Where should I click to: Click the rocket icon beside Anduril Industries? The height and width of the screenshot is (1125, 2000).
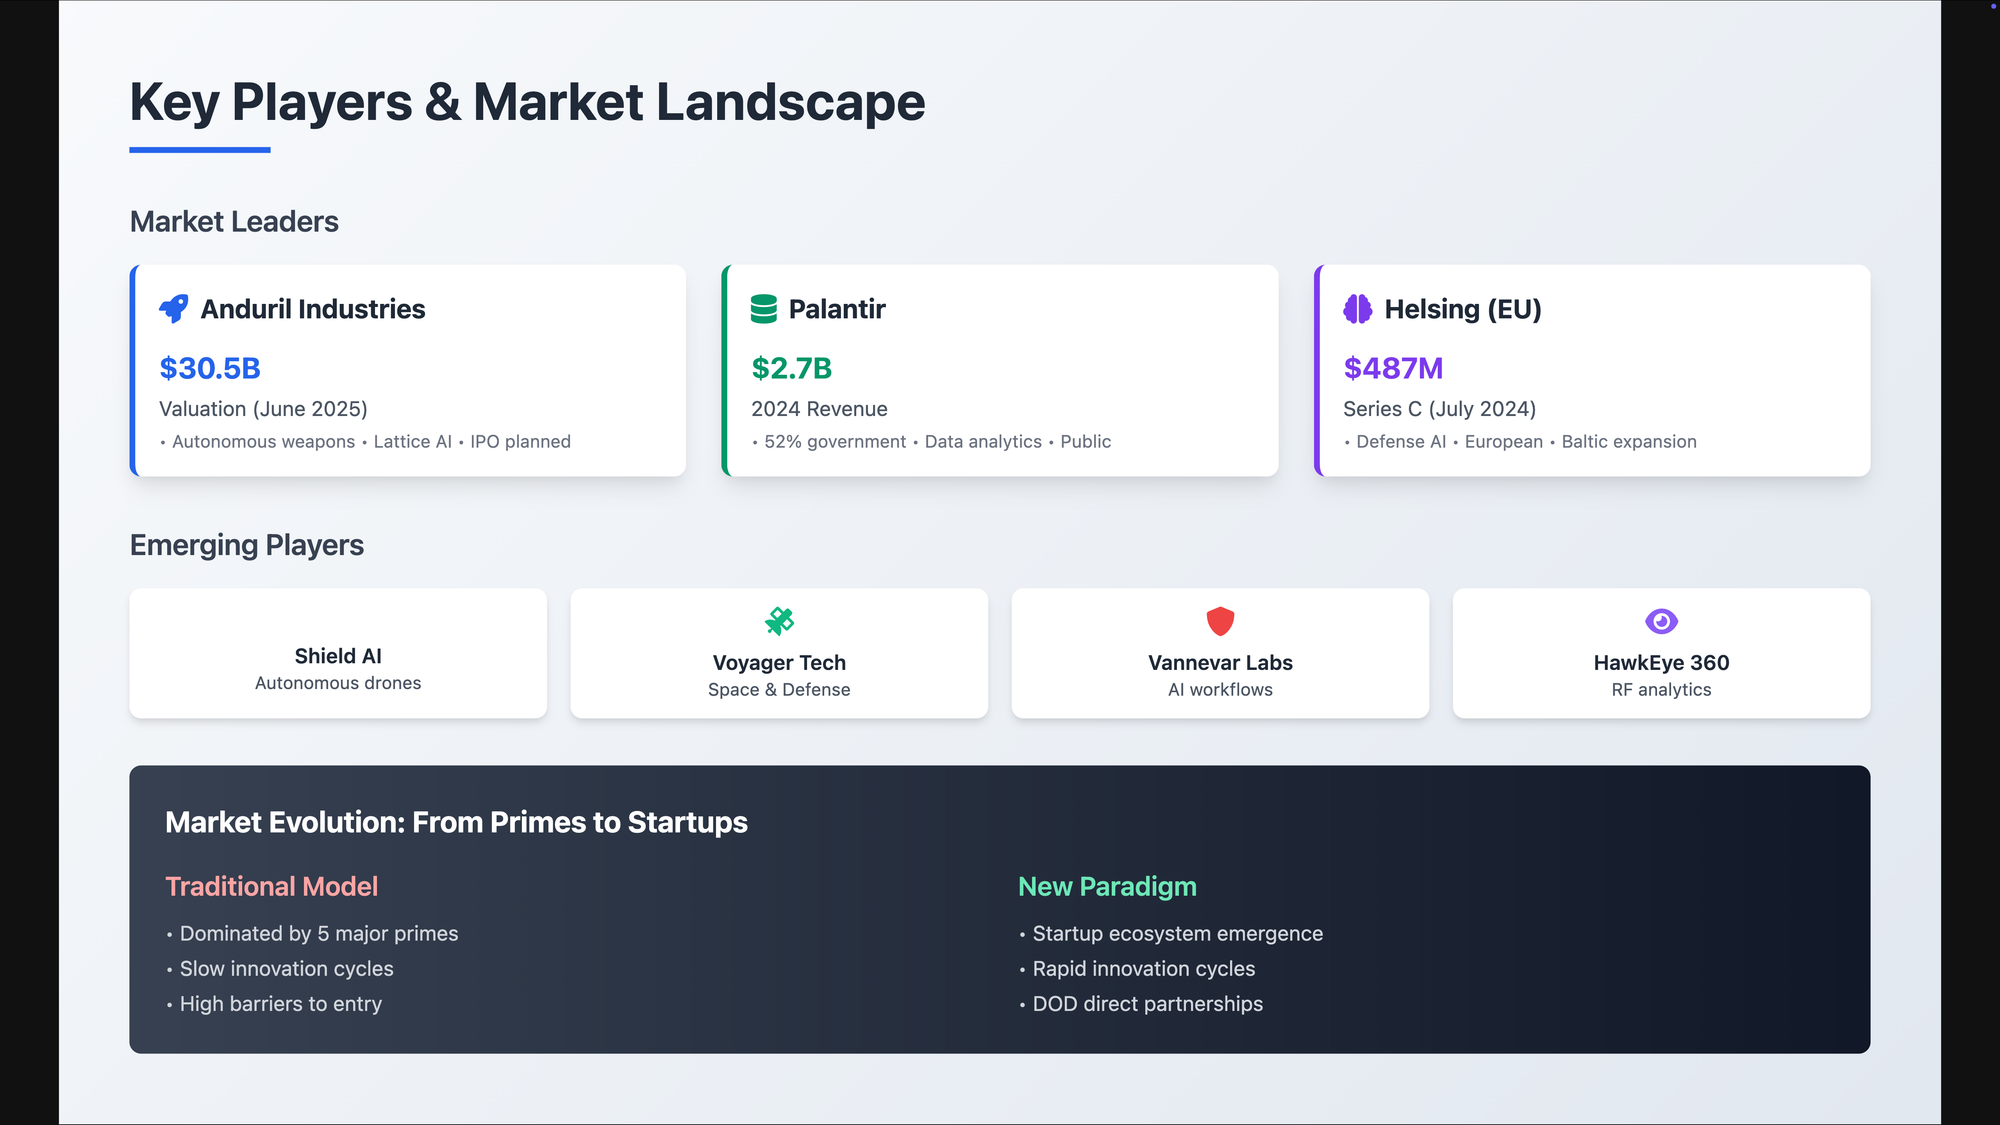(173, 309)
